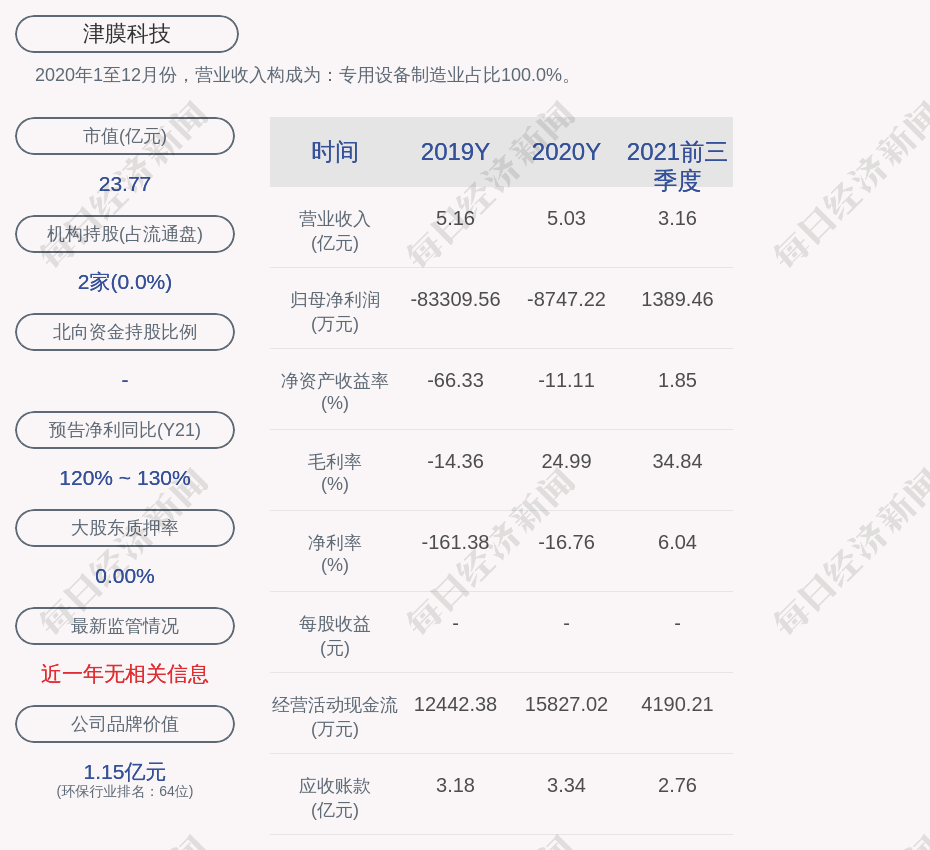The image size is (930, 850).
Task: Select net profit value 1389.46
Action: [x=677, y=300]
